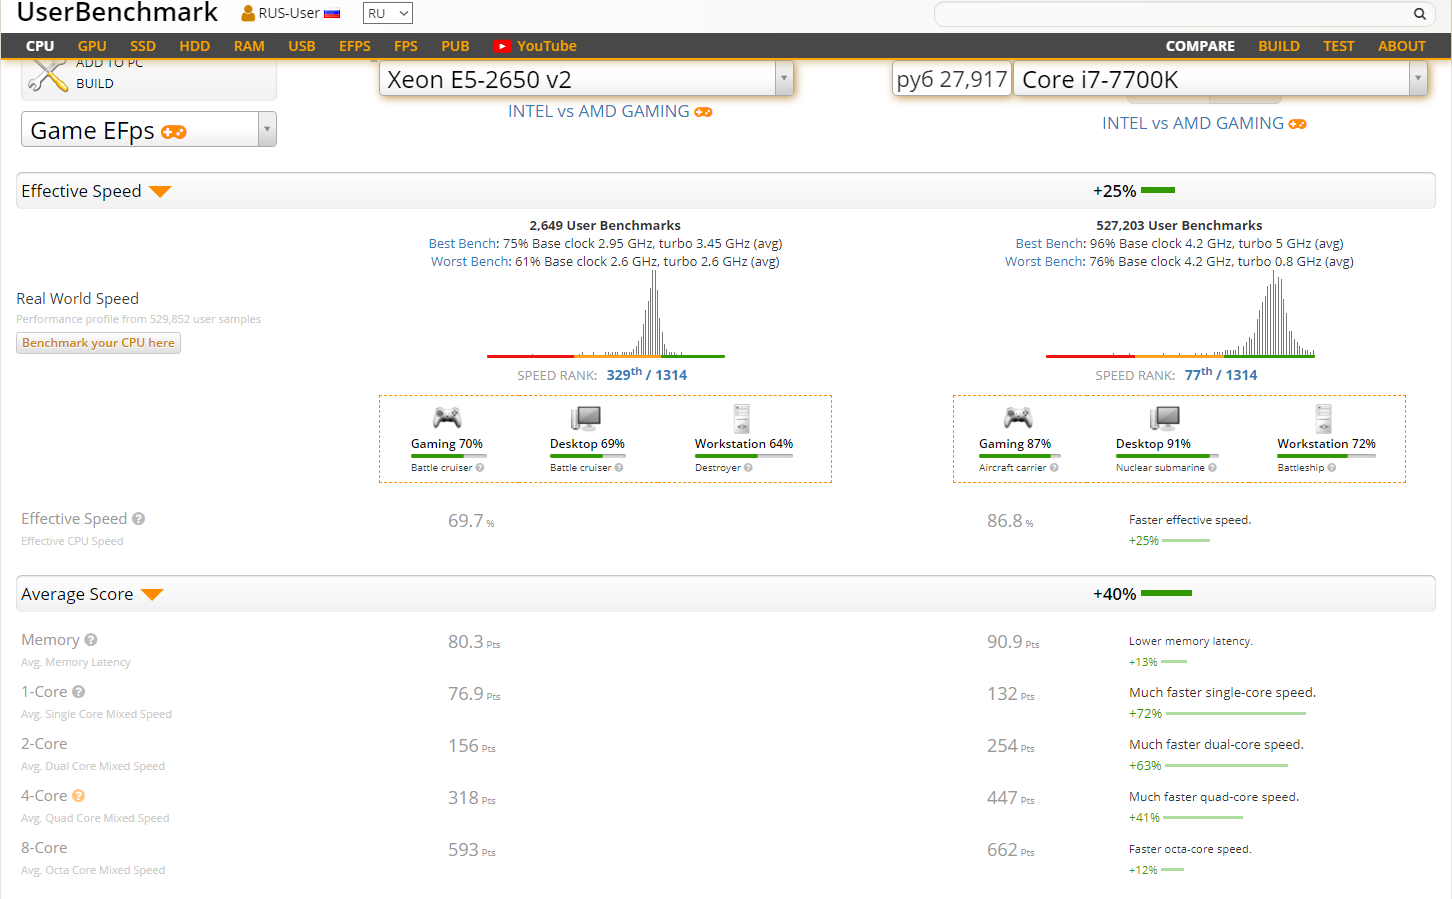Screen dimensions: 1452x899
Task: Click the Effective Speed help icon
Action: pos(139,519)
